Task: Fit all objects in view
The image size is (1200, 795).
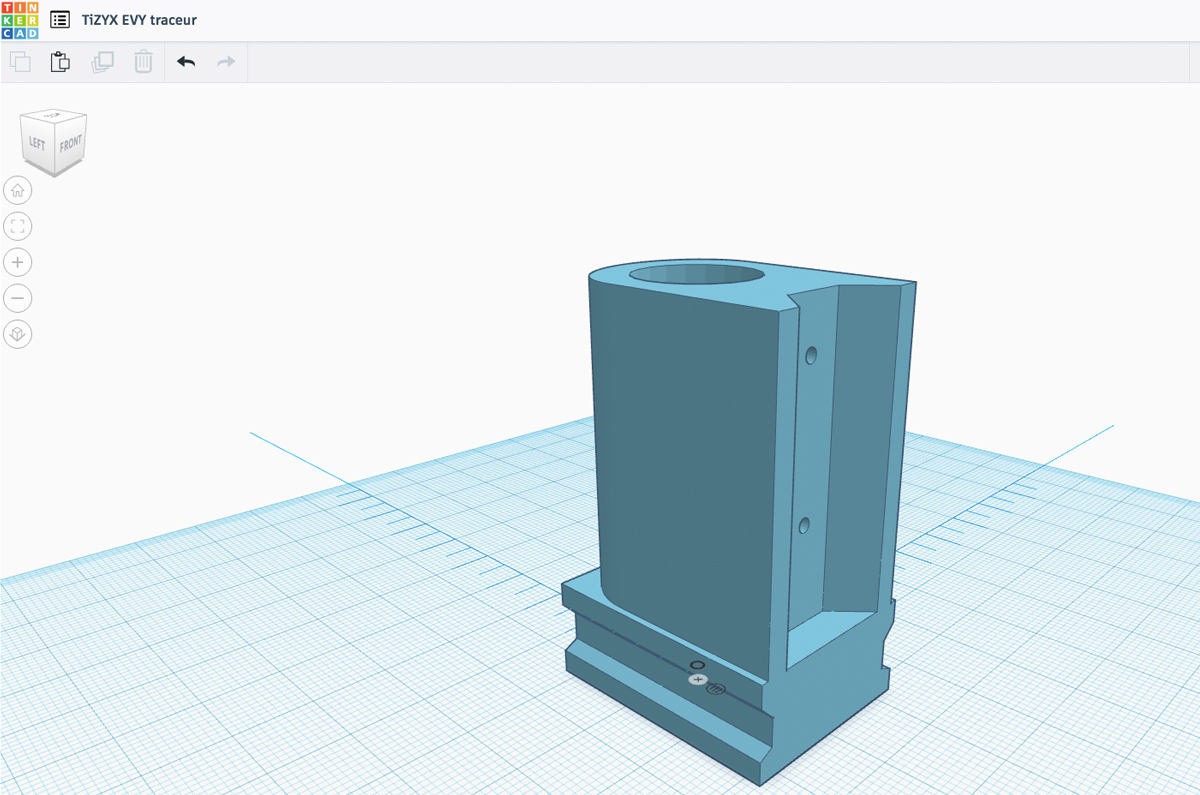Action: tap(18, 226)
